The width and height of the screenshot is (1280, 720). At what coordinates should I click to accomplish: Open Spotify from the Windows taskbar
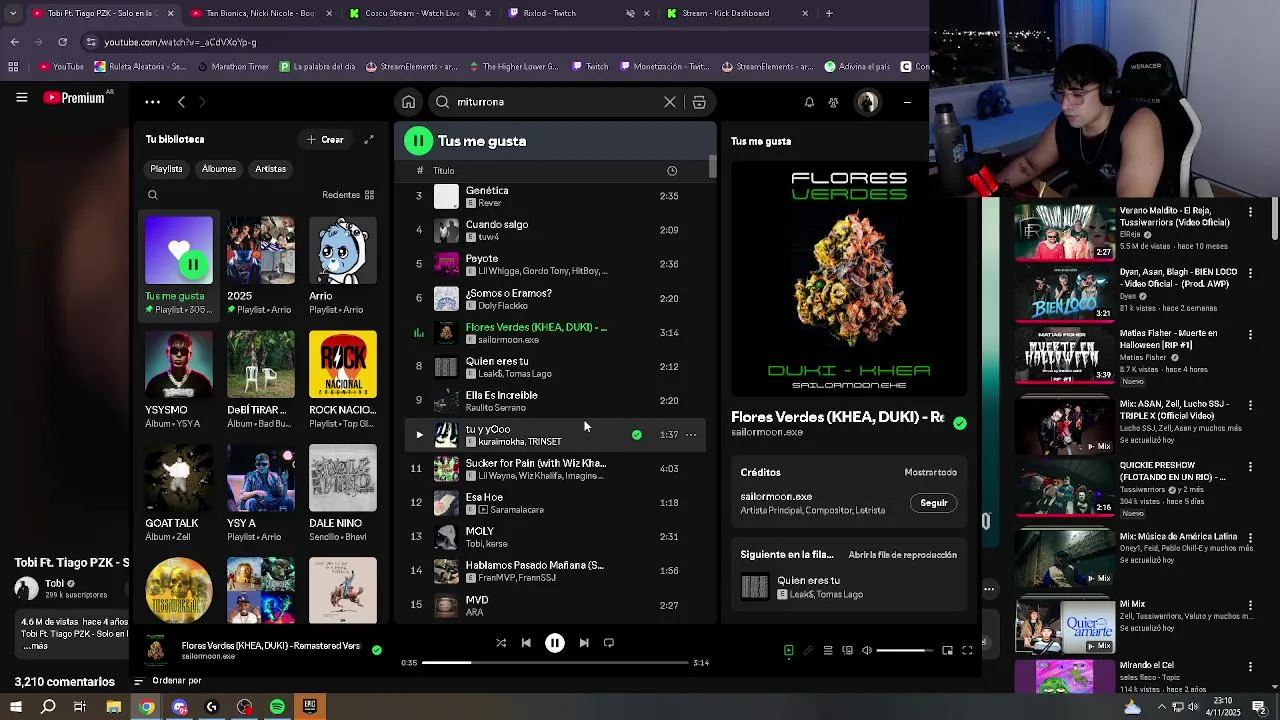[277, 707]
